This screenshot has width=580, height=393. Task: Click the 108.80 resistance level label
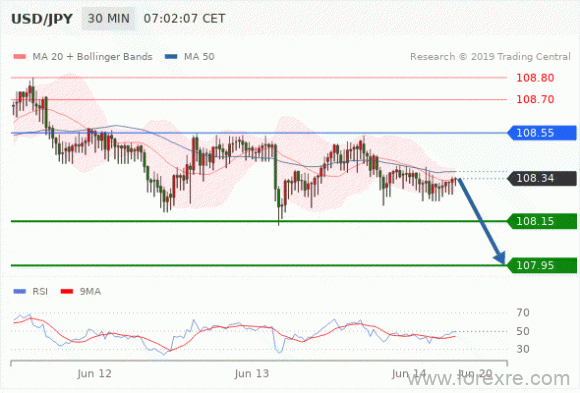(535, 78)
